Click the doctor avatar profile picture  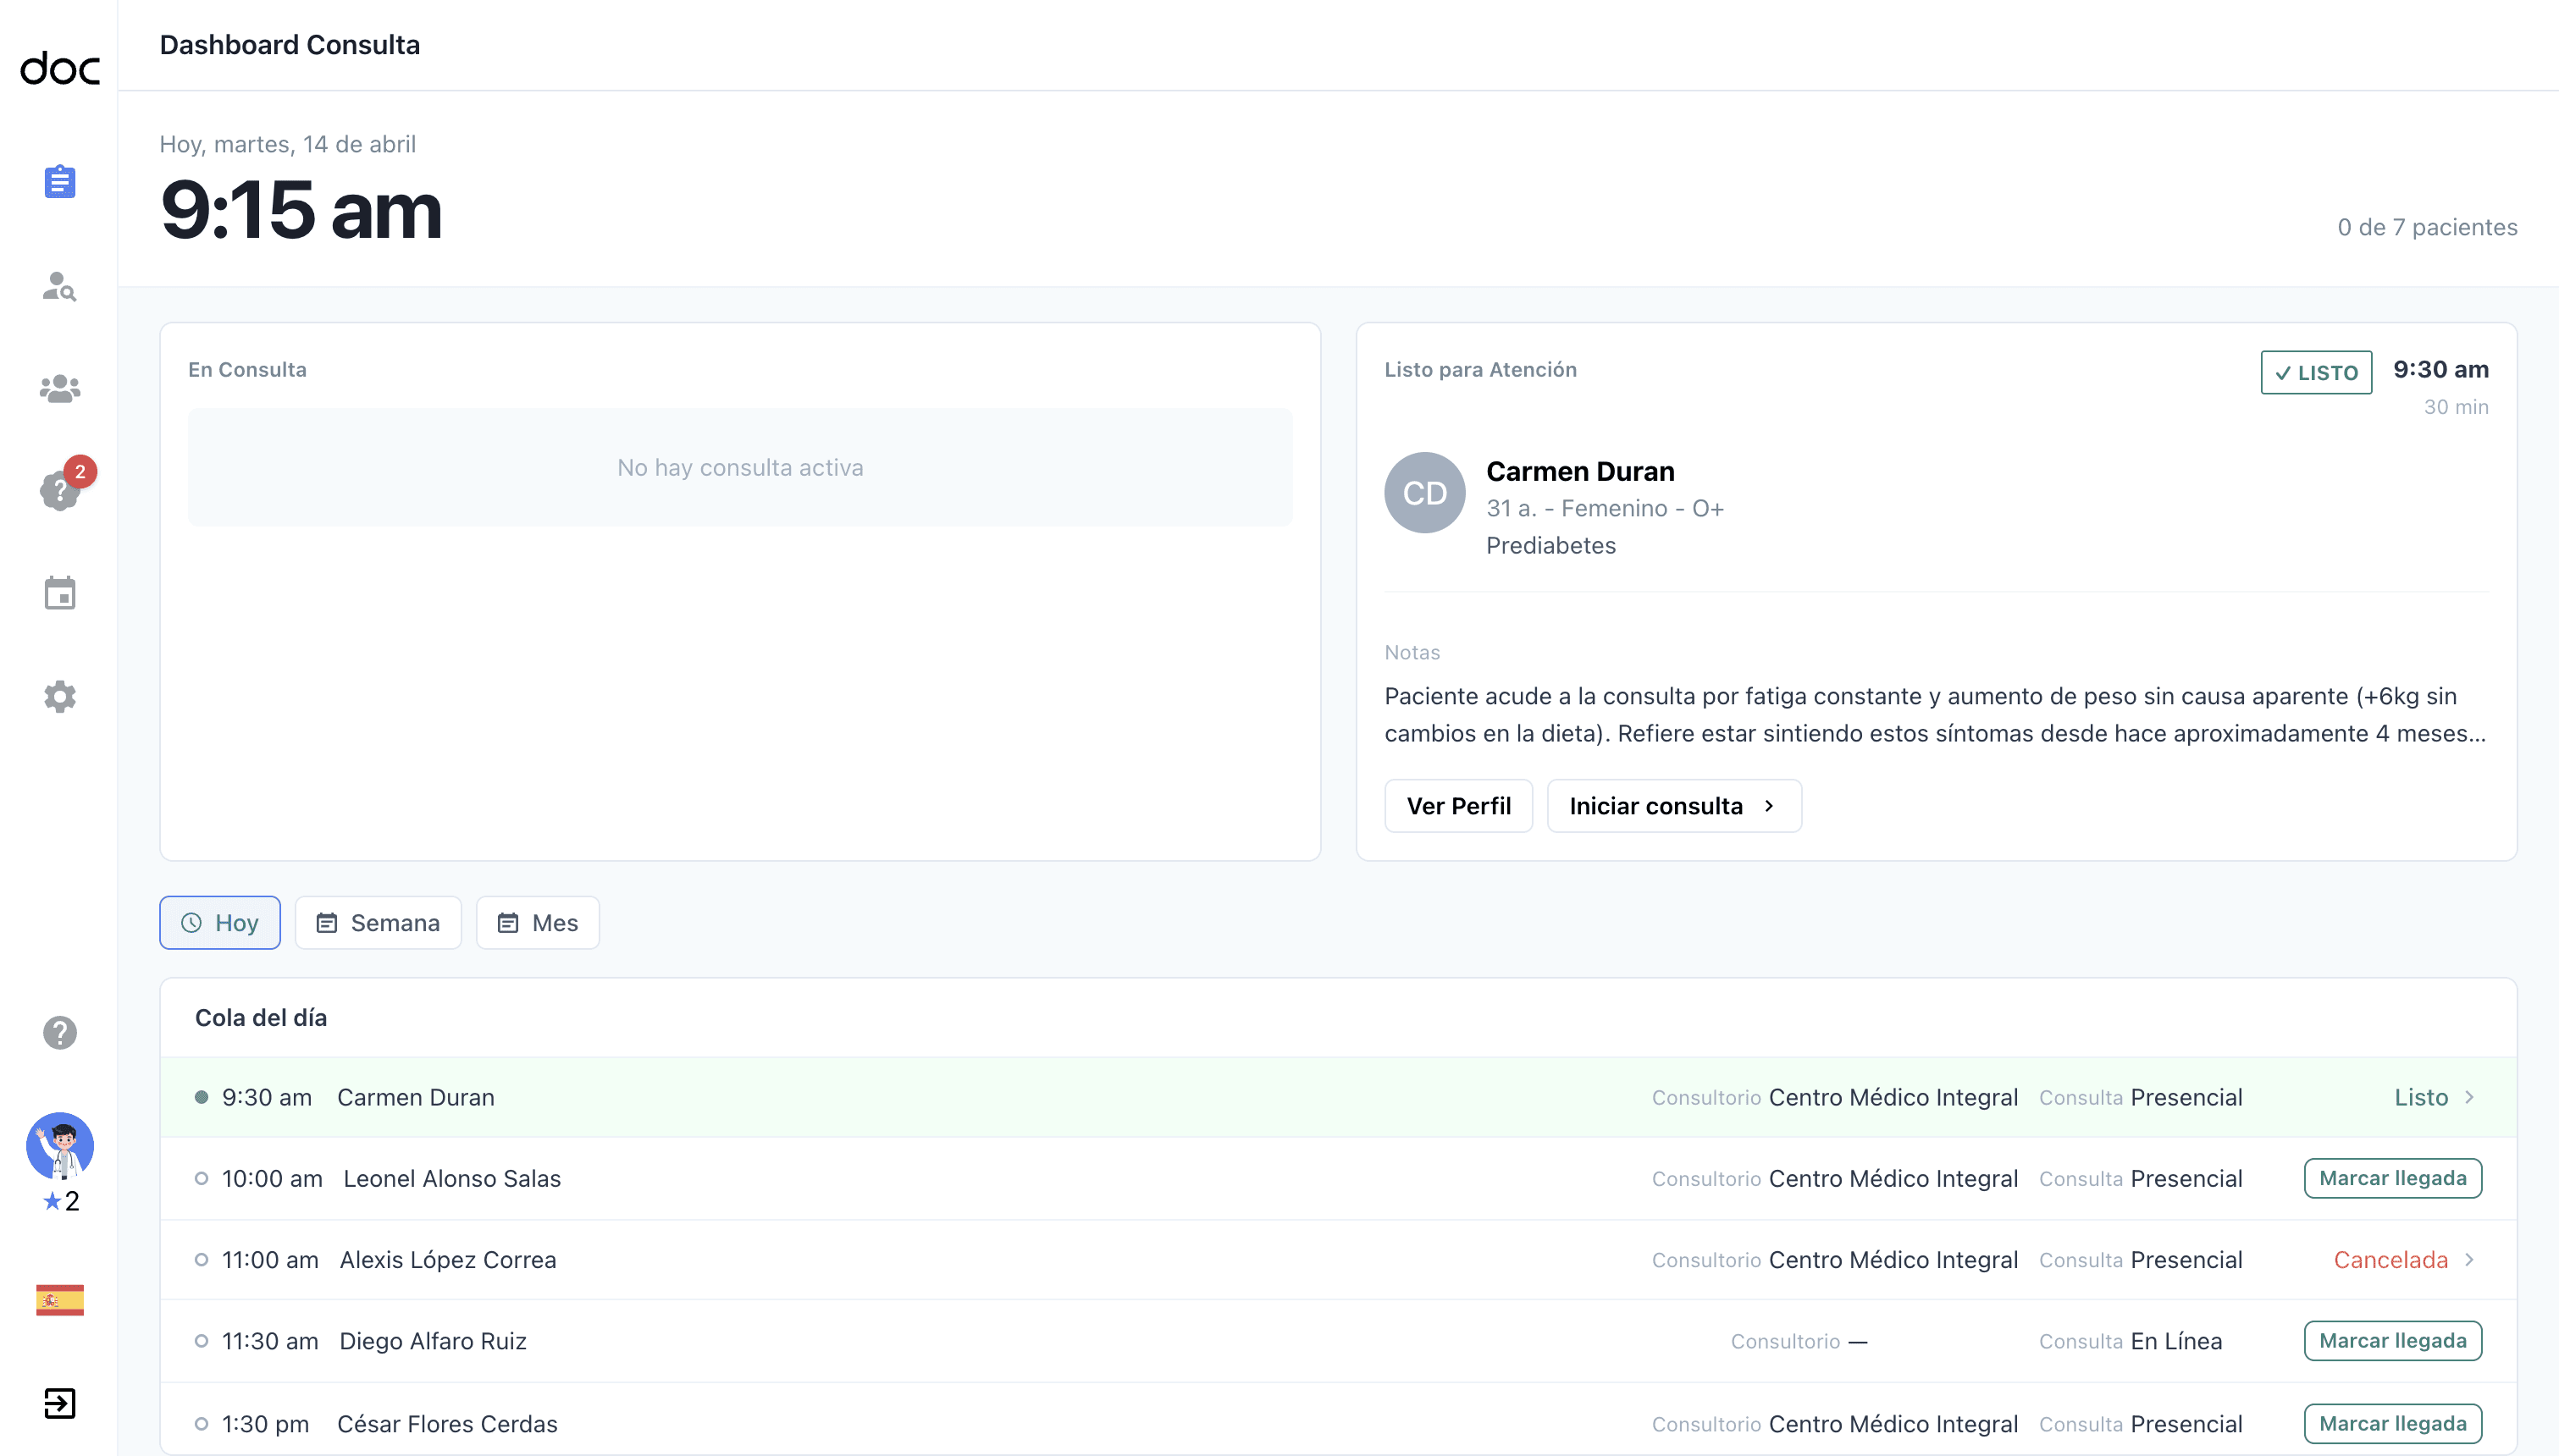(x=60, y=1146)
